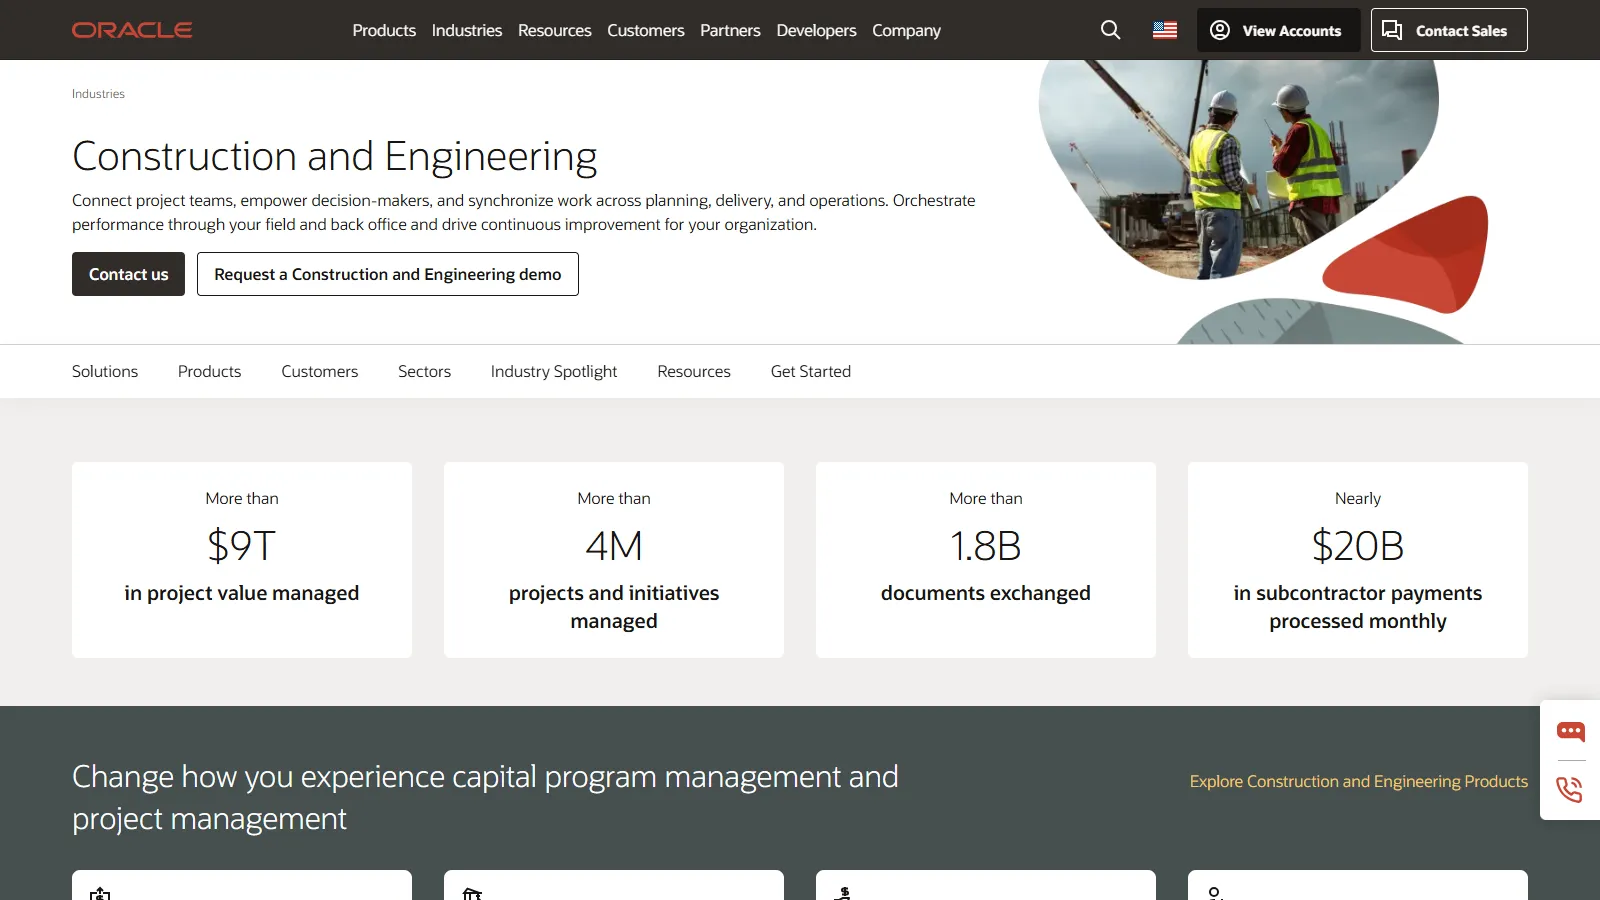Jump to the Solutions section tab
The height and width of the screenshot is (900, 1600).
coord(105,371)
